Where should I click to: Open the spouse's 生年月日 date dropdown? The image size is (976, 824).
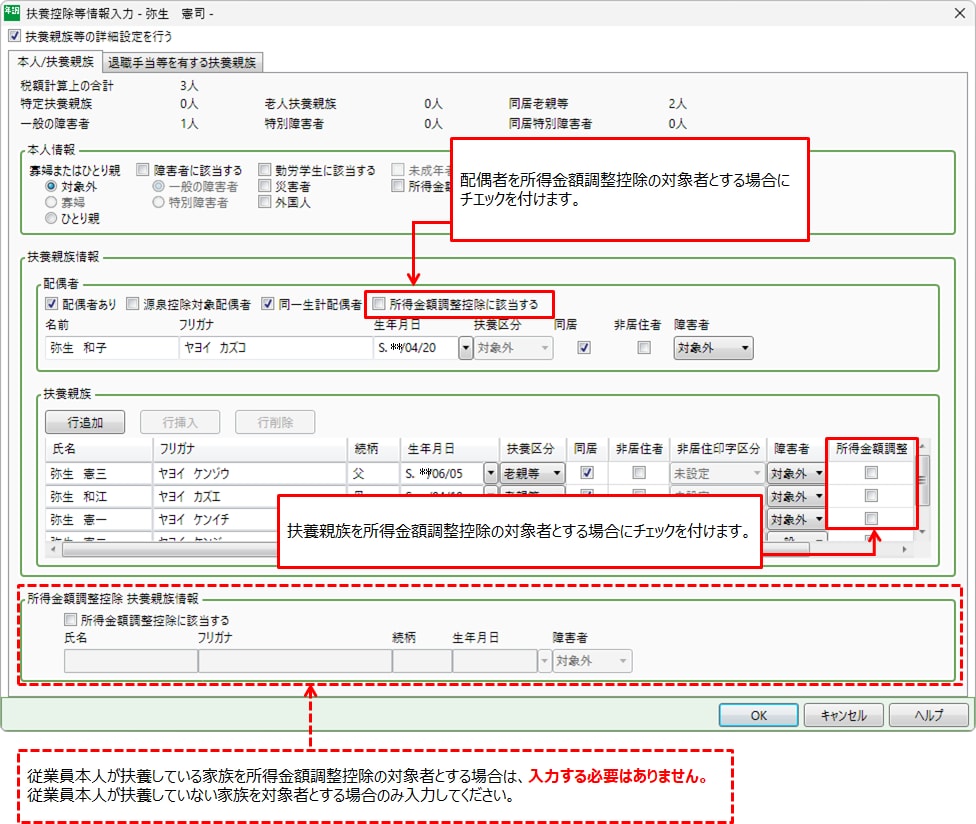click(x=465, y=348)
